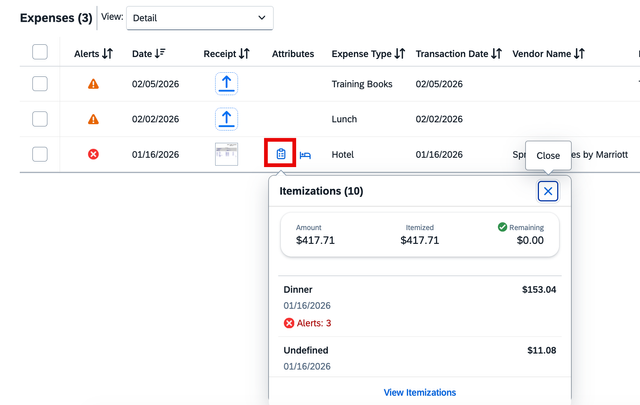Image resolution: width=640 pixels, height=405 pixels.
Task: Click the Attributes column header
Action: coord(293,54)
